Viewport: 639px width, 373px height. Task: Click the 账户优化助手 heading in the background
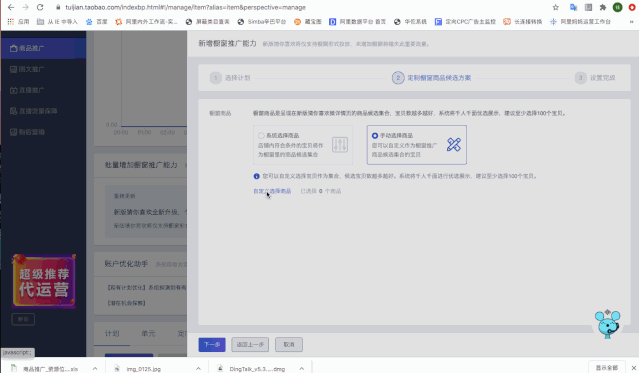[126, 264]
